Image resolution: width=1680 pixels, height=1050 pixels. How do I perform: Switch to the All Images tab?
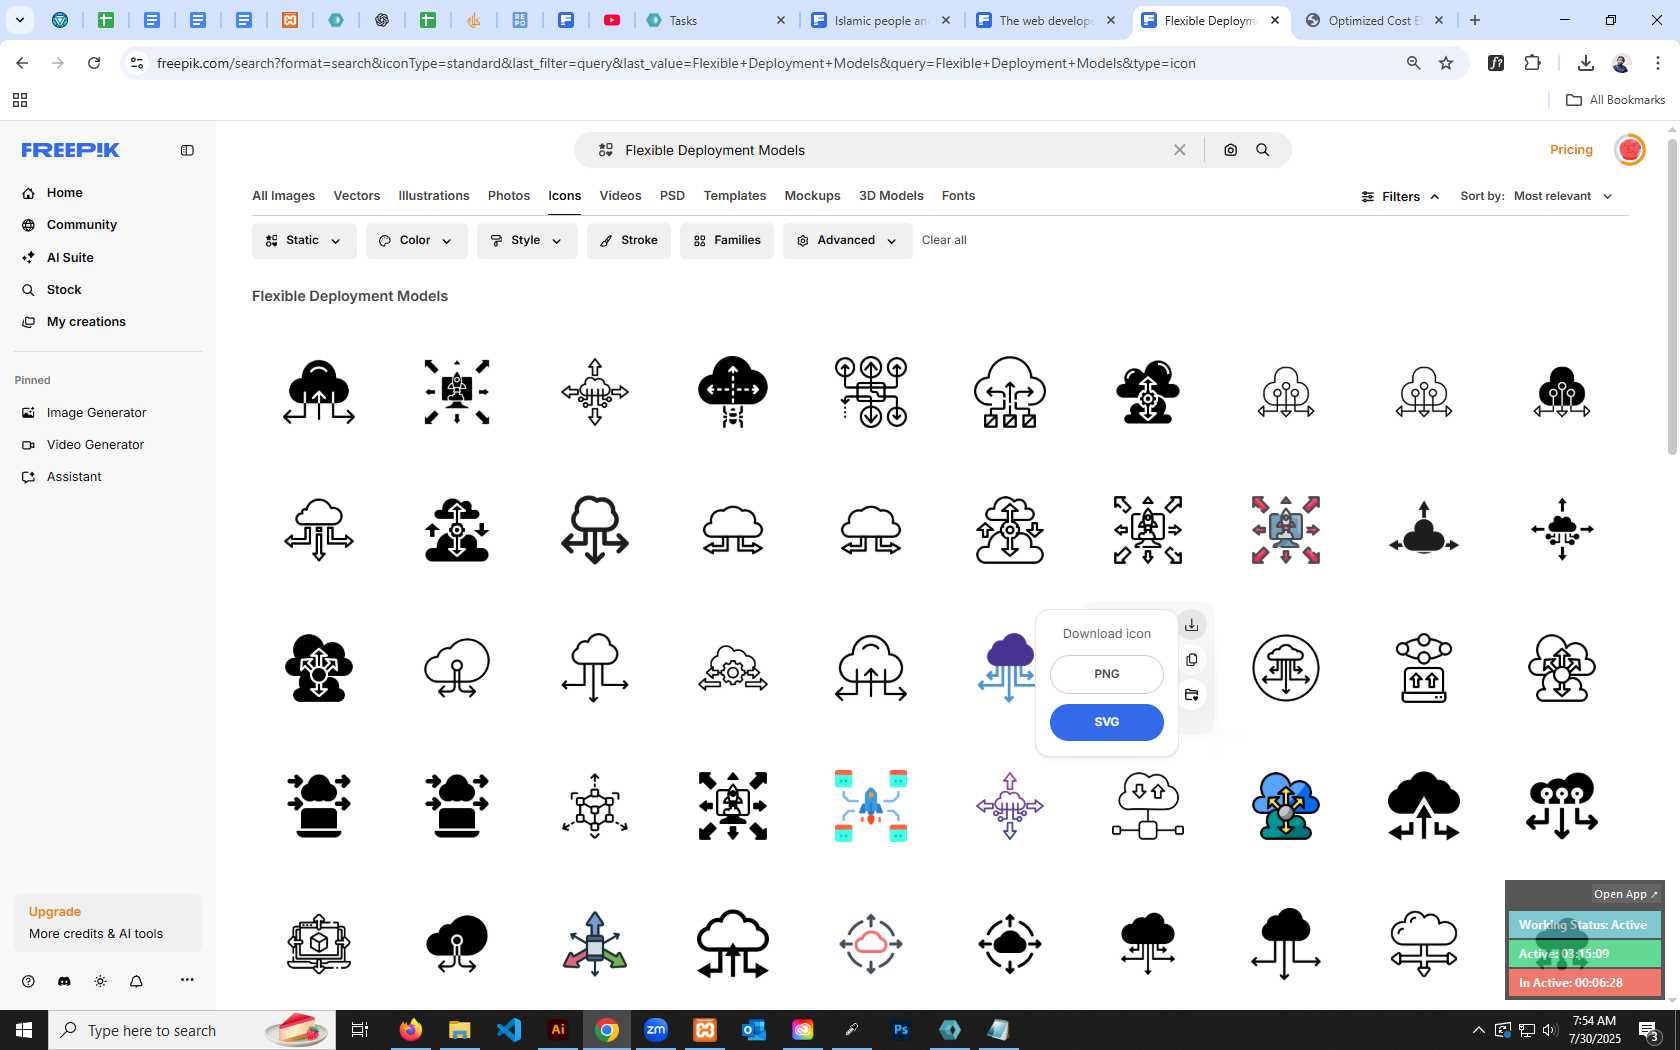pos(283,196)
